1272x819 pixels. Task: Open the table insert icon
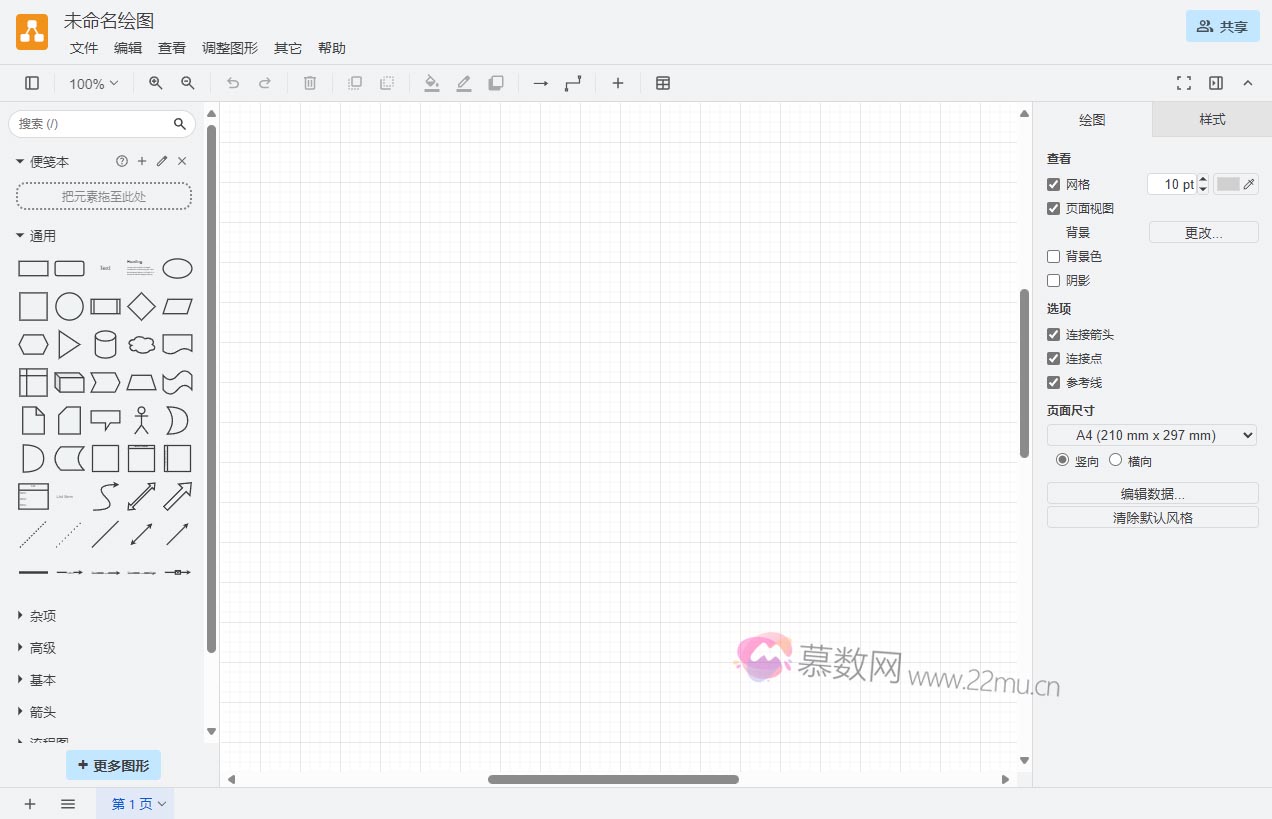(663, 83)
